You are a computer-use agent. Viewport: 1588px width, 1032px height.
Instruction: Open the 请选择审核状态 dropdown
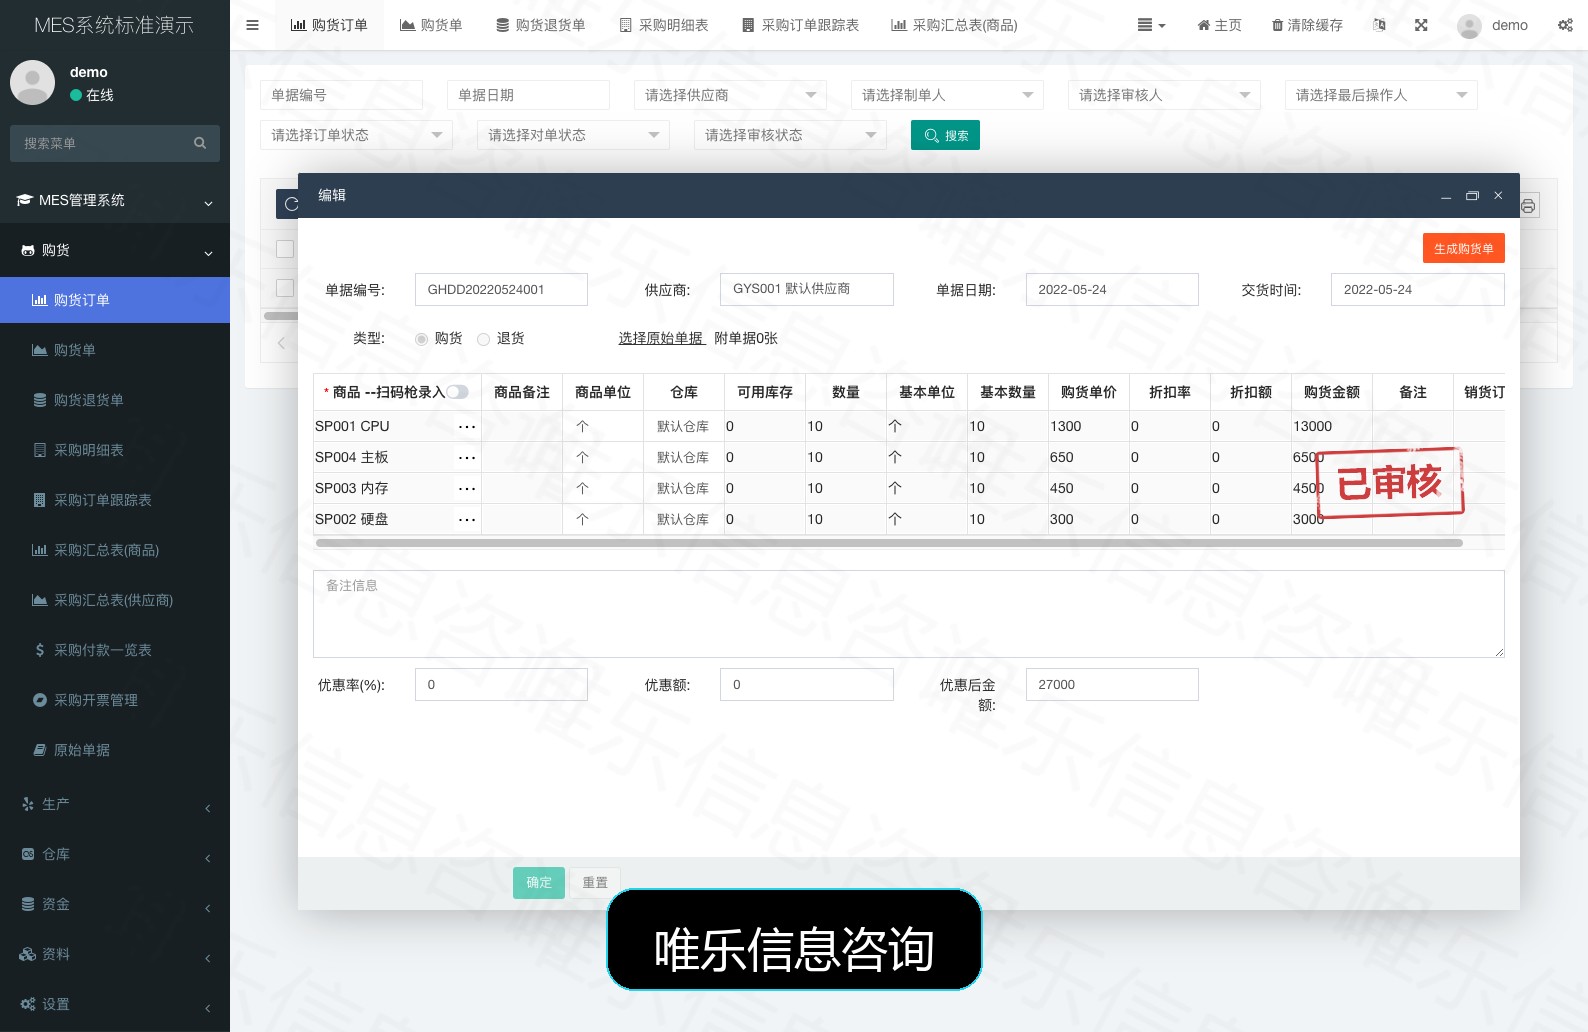tap(790, 135)
